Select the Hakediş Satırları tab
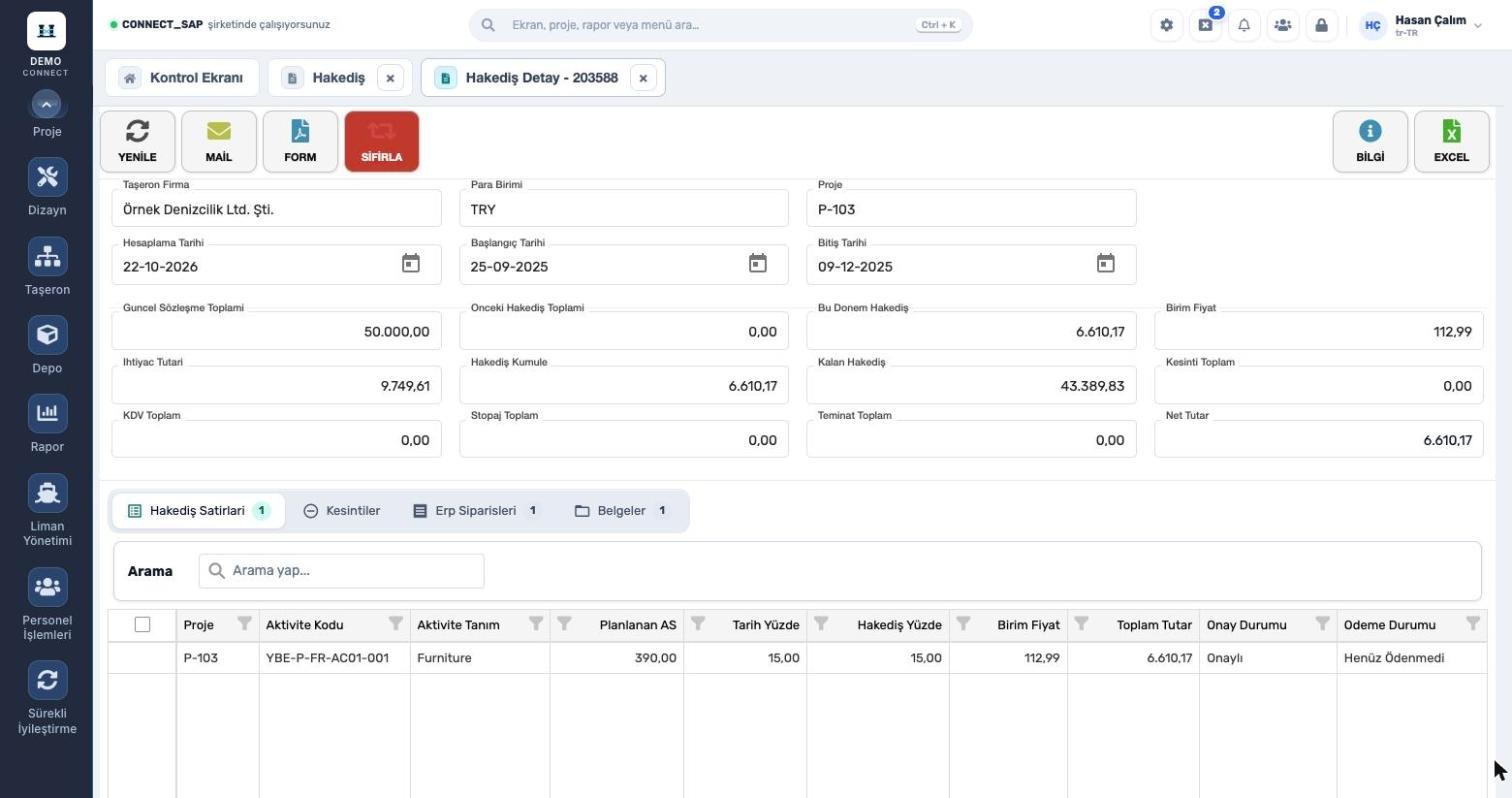The image size is (1512, 798). tap(198, 511)
